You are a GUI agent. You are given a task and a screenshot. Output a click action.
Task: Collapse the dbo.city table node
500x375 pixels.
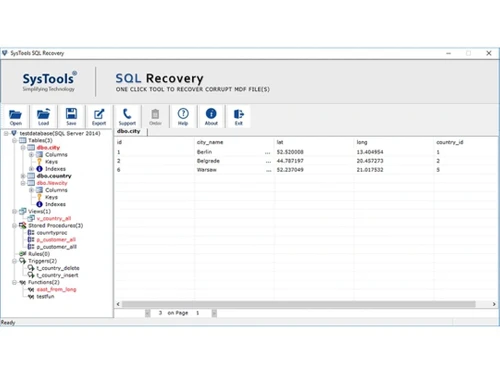[x=23, y=148]
